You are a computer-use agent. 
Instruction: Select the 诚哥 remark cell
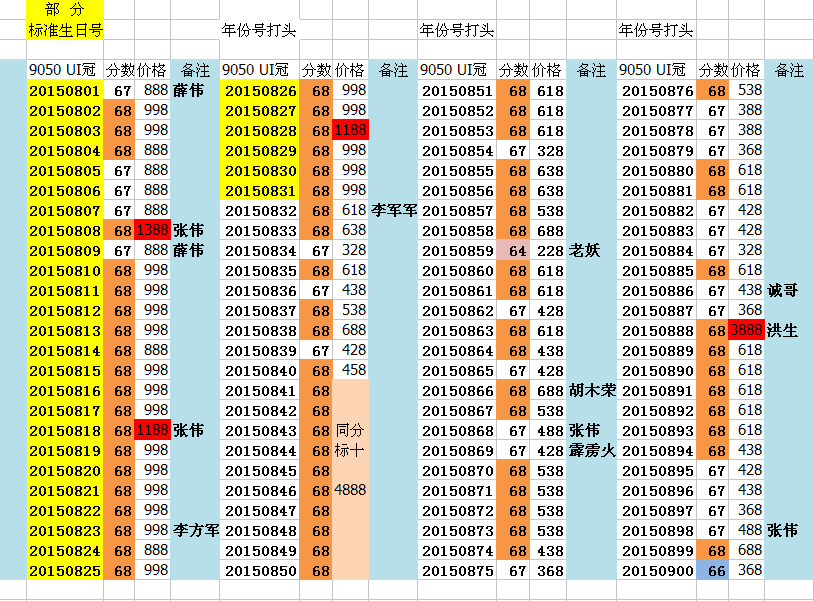[x=783, y=291]
